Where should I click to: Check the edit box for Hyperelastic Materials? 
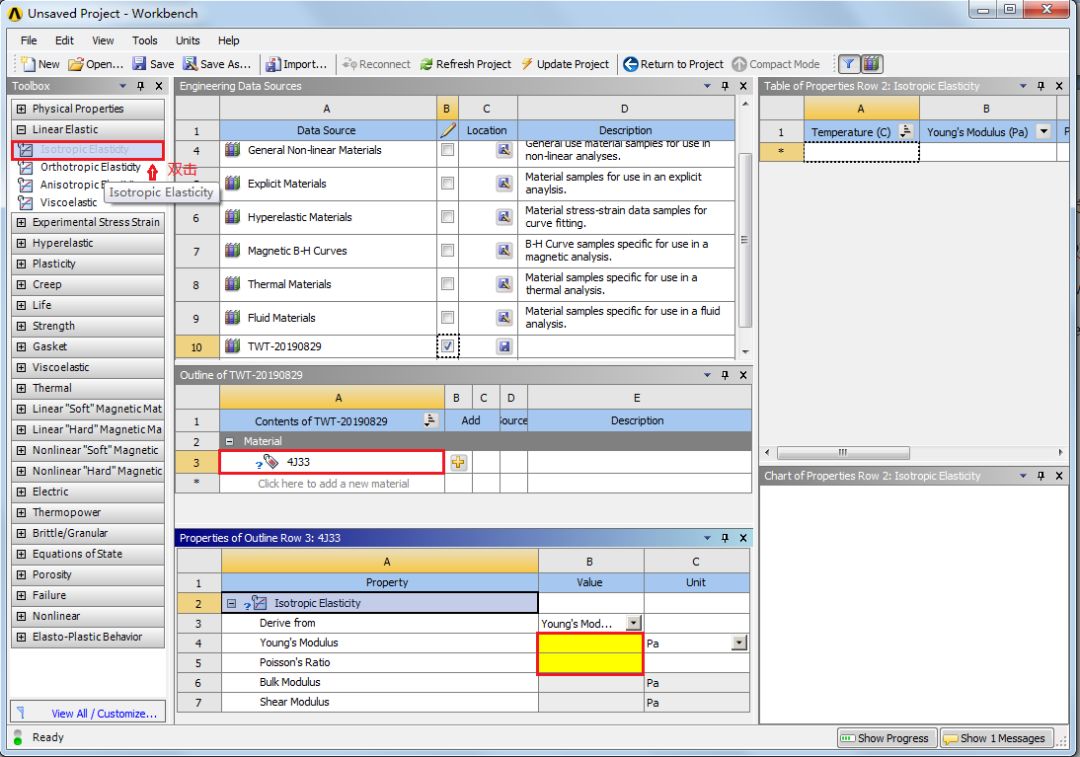tap(448, 217)
